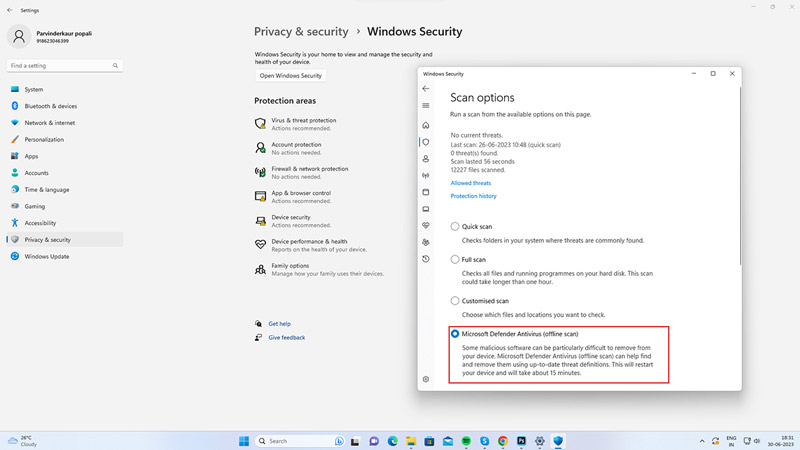Open Spotify from taskbar

point(466,441)
